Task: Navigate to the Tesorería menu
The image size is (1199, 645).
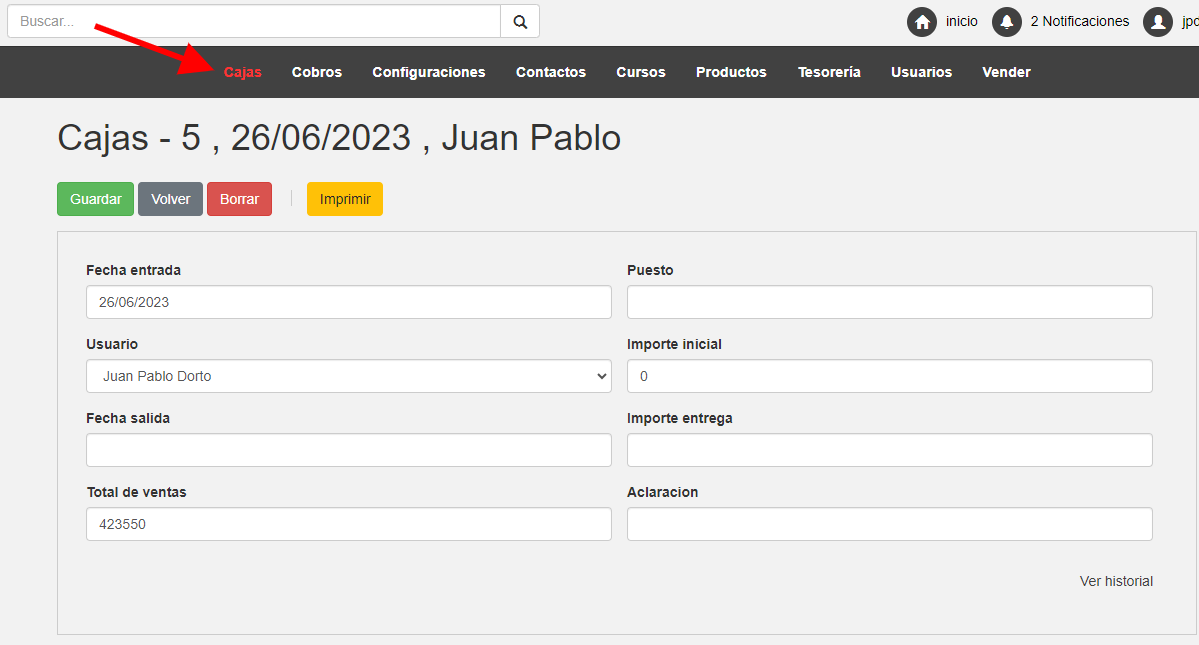Action: (x=829, y=72)
